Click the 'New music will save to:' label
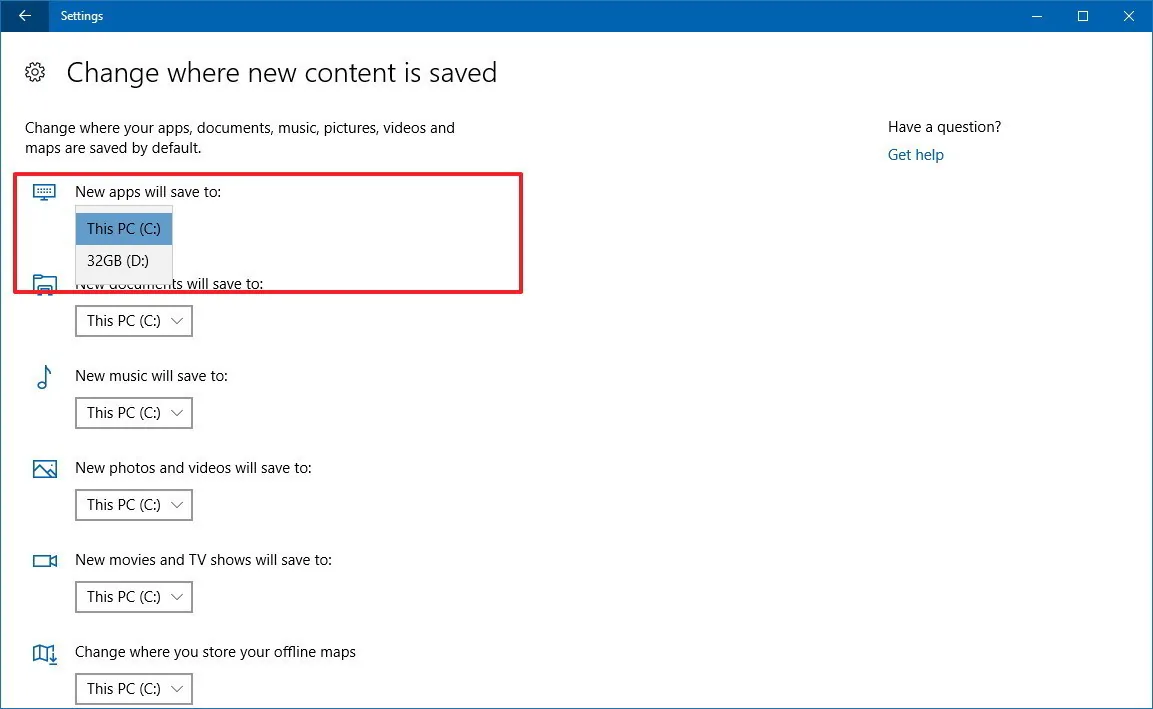The image size is (1153, 709). [x=151, y=376]
